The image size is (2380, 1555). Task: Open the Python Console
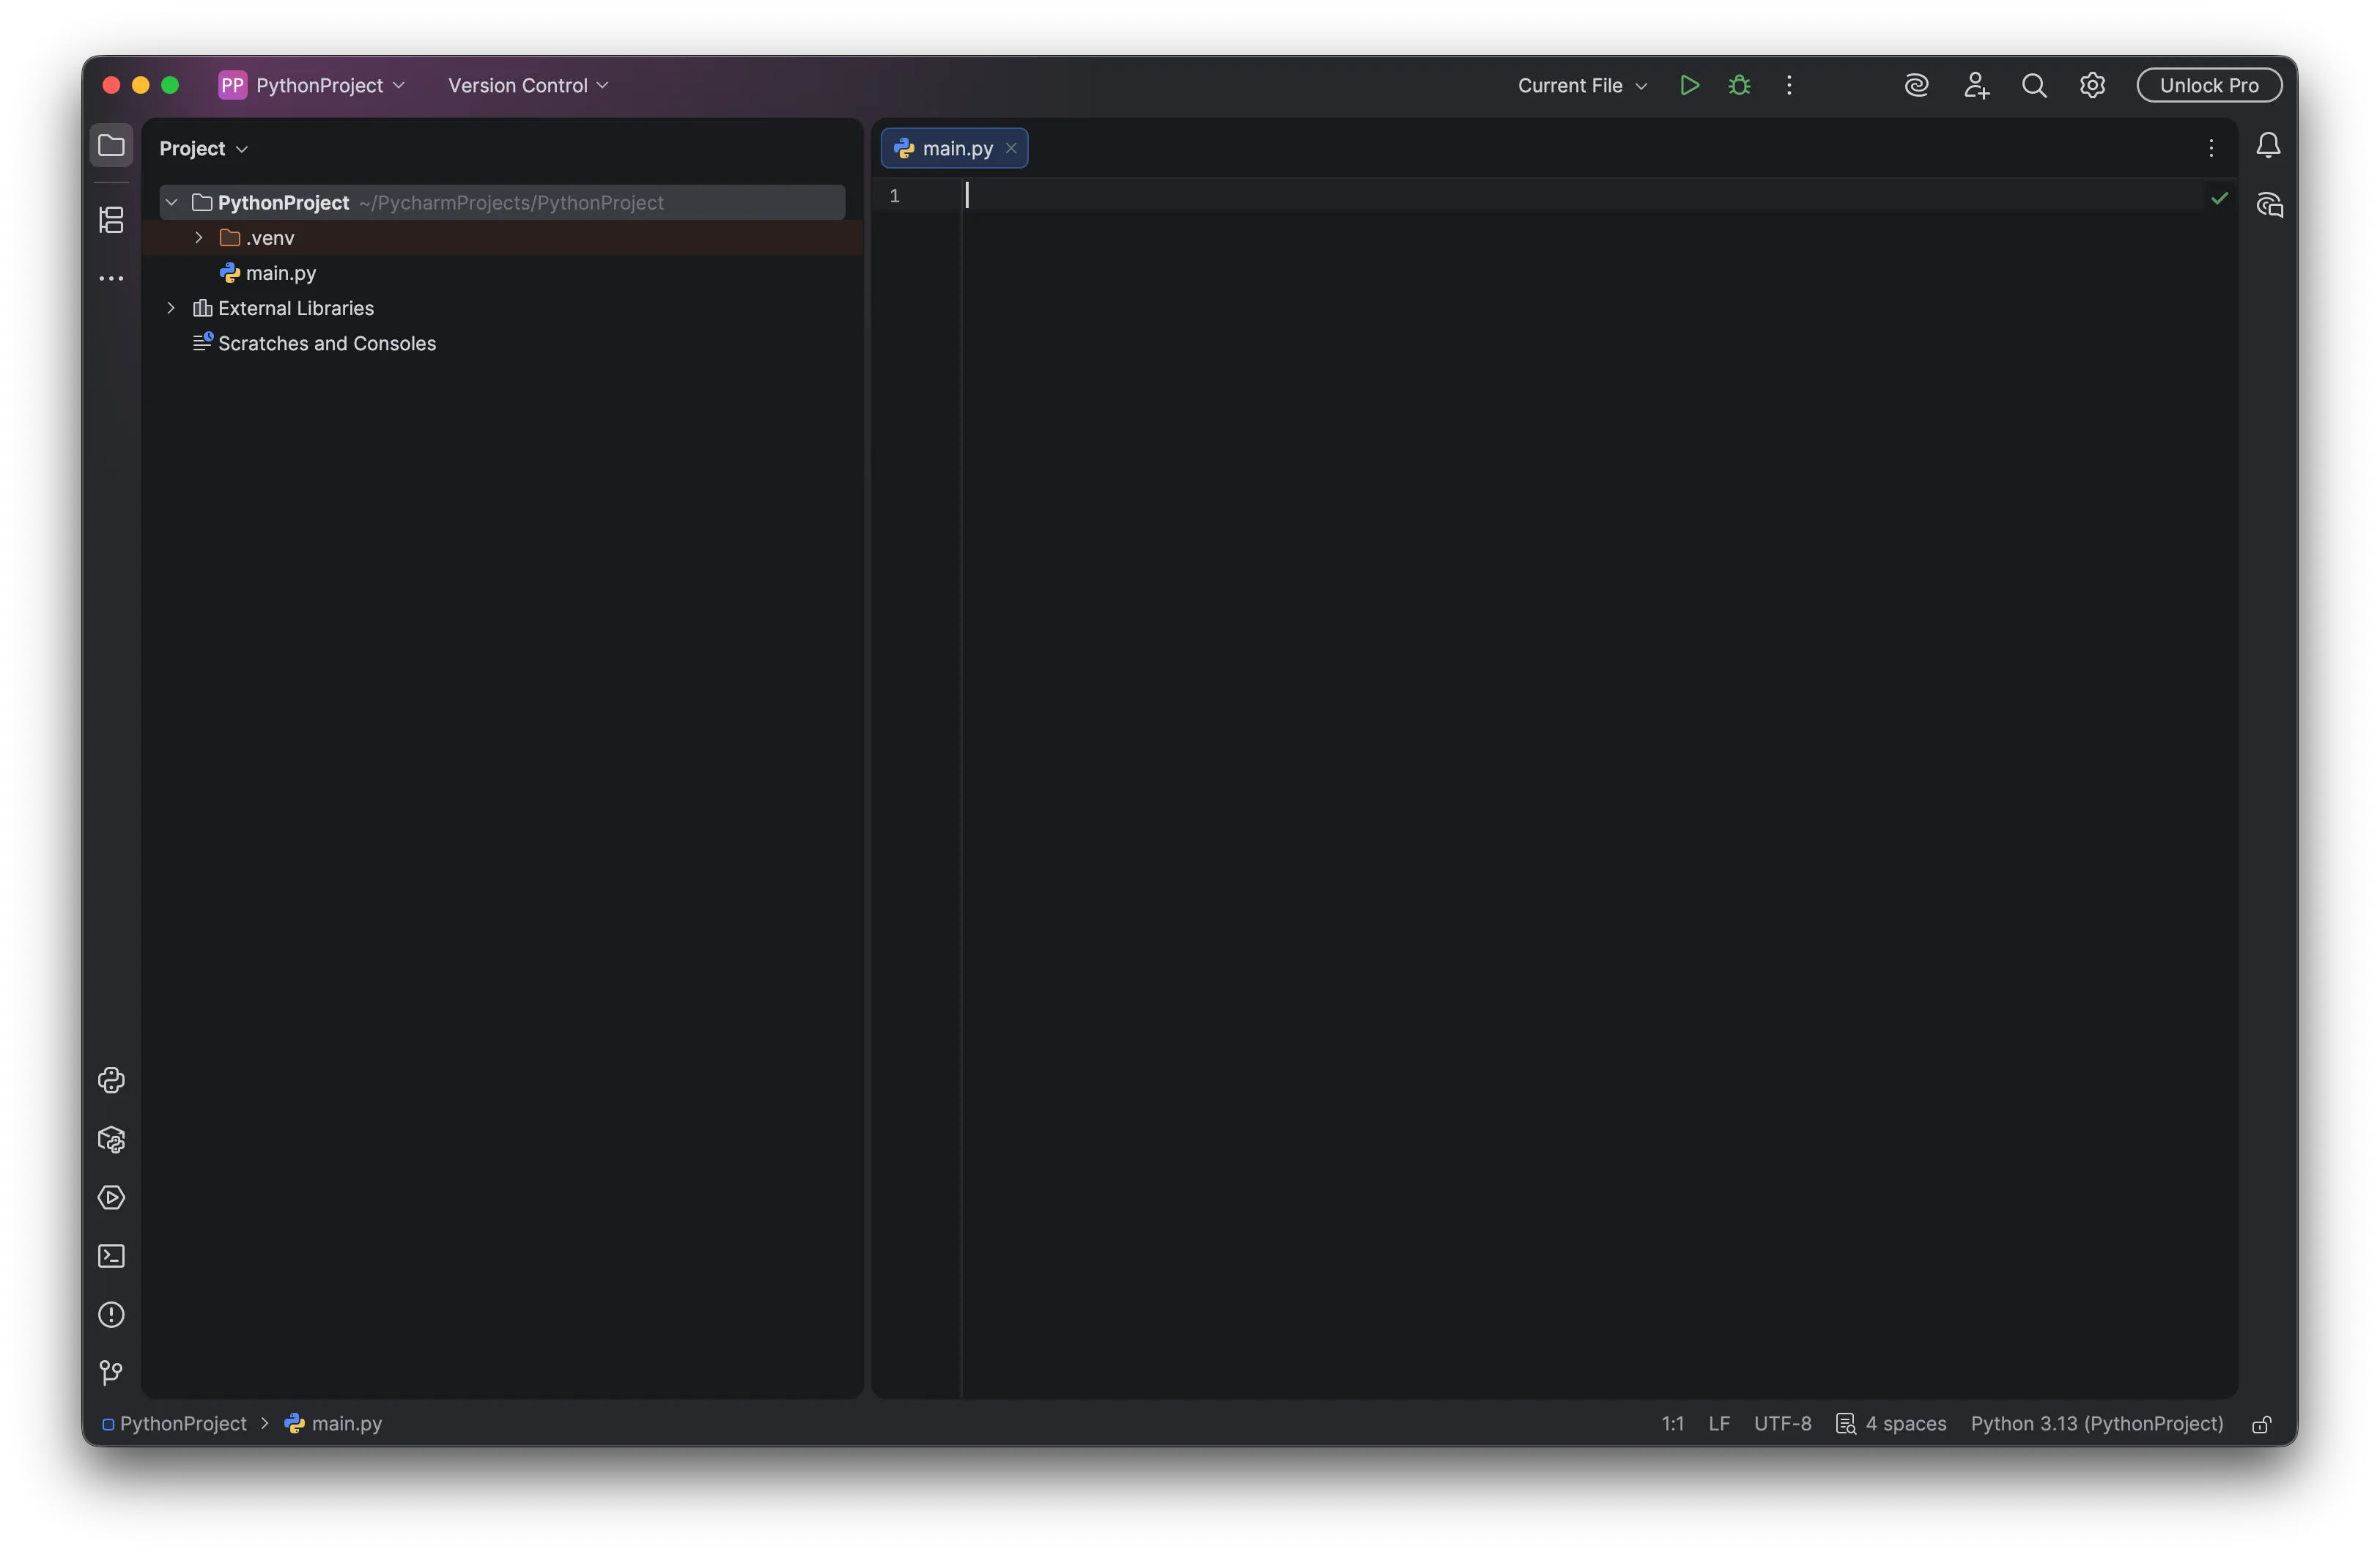click(x=111, y=1081)
